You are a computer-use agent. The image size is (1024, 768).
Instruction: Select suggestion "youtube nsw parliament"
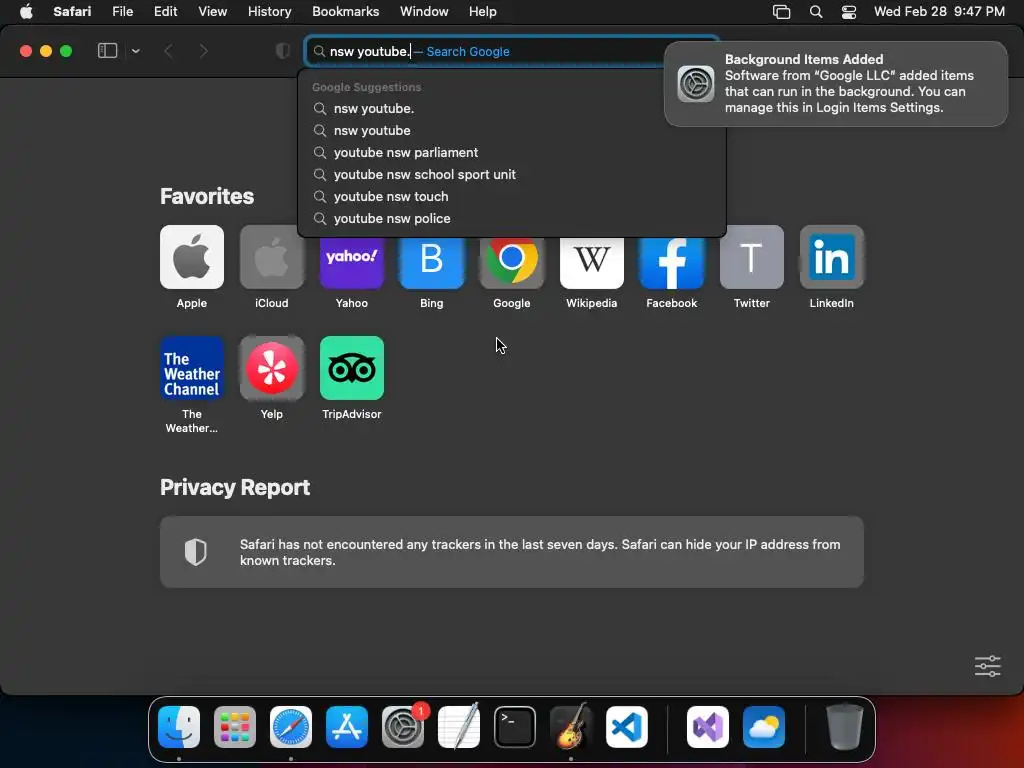511,153
